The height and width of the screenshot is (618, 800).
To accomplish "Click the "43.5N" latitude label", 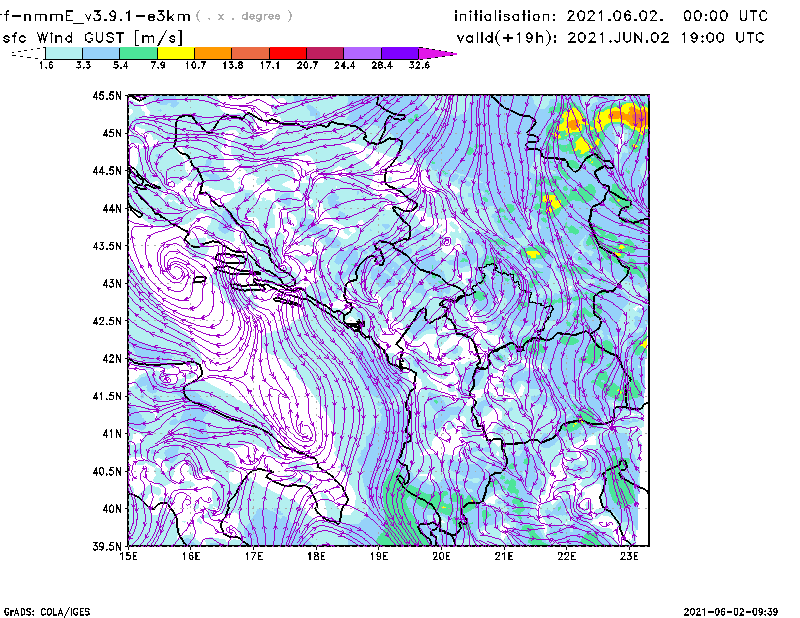I will point(107,246).
